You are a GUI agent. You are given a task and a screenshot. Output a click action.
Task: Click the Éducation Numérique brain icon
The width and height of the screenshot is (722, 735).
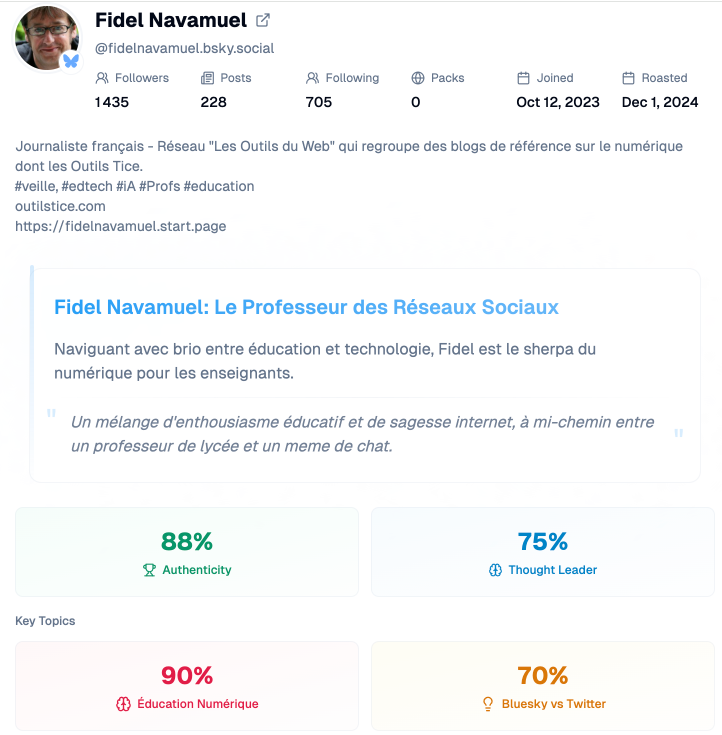123,704
